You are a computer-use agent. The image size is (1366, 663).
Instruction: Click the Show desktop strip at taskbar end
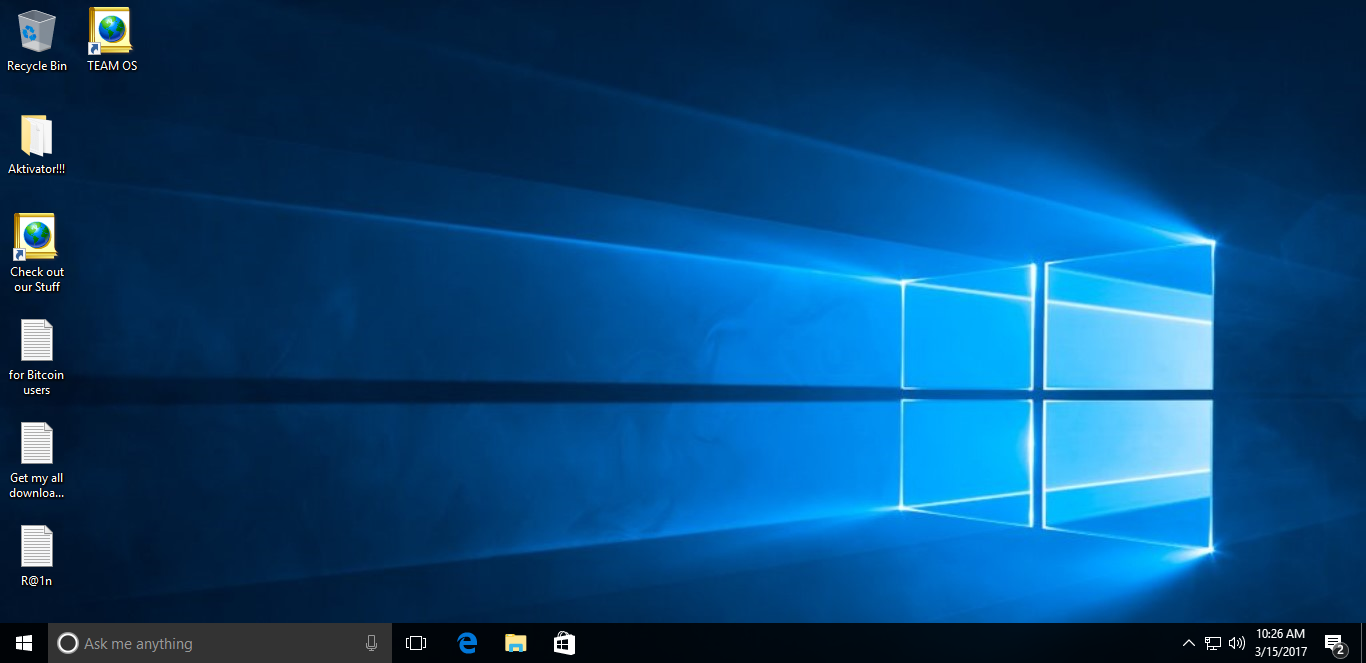tap(1363, 643)
